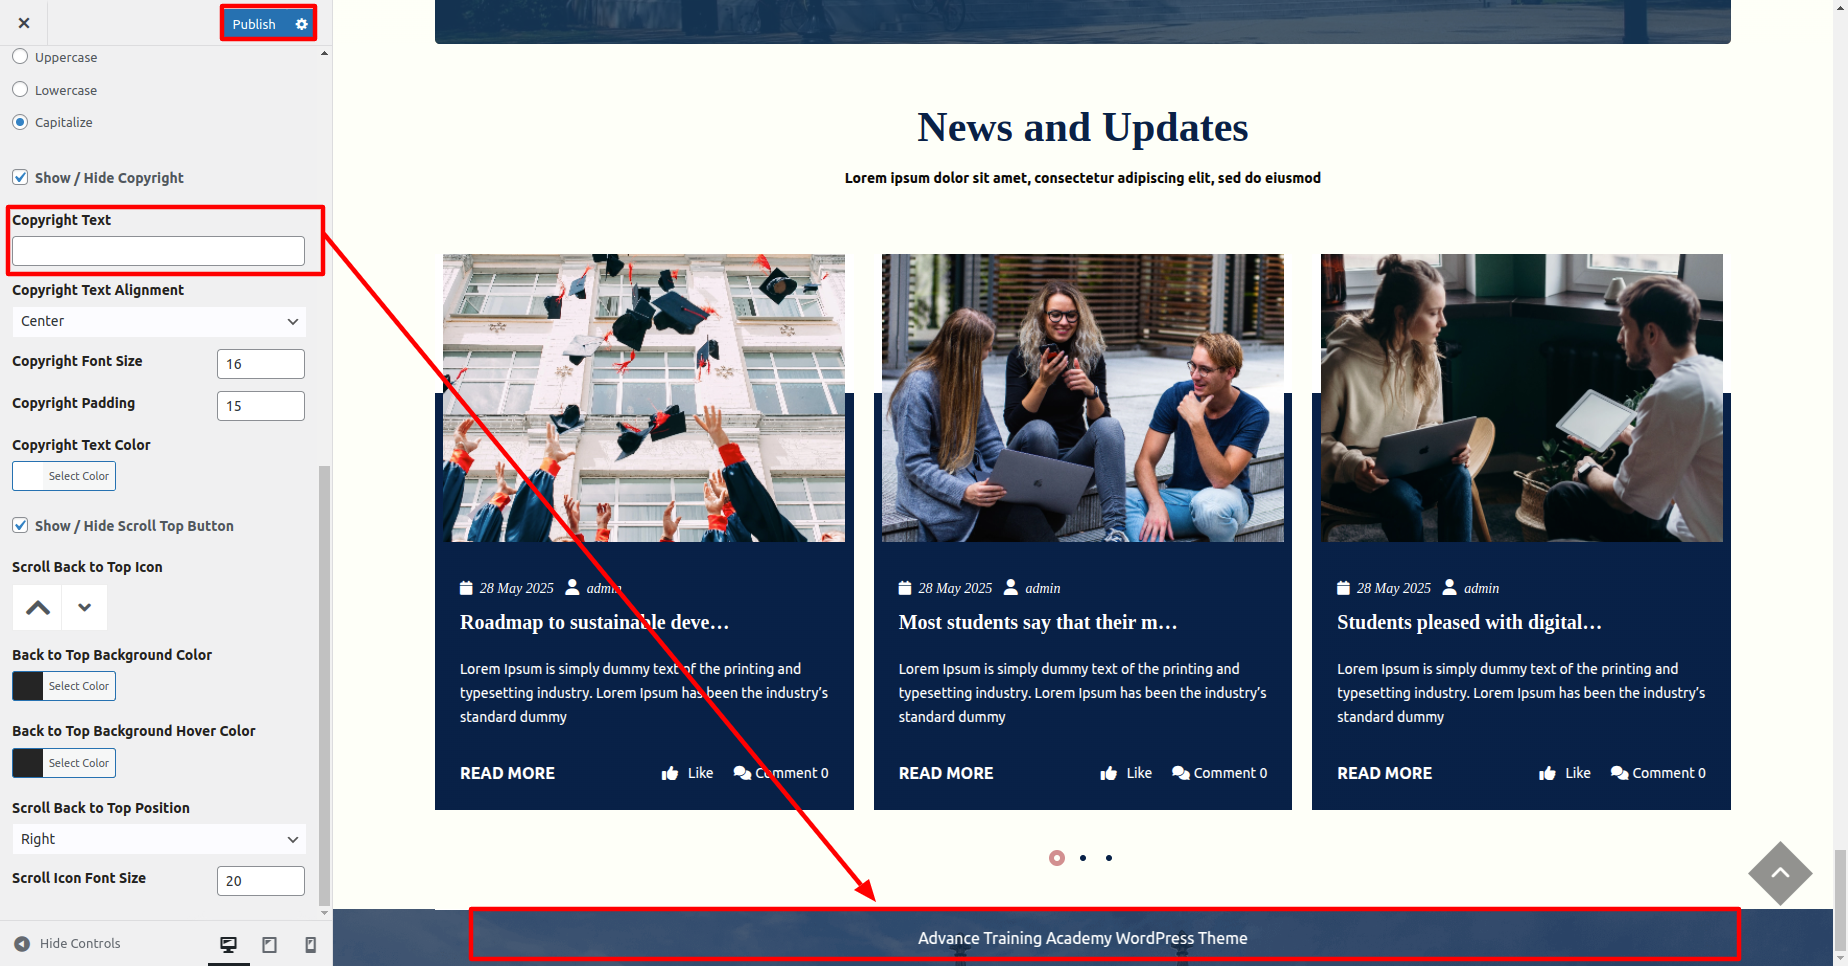Click Like thumbs-up on first news post

click(670, 773)
